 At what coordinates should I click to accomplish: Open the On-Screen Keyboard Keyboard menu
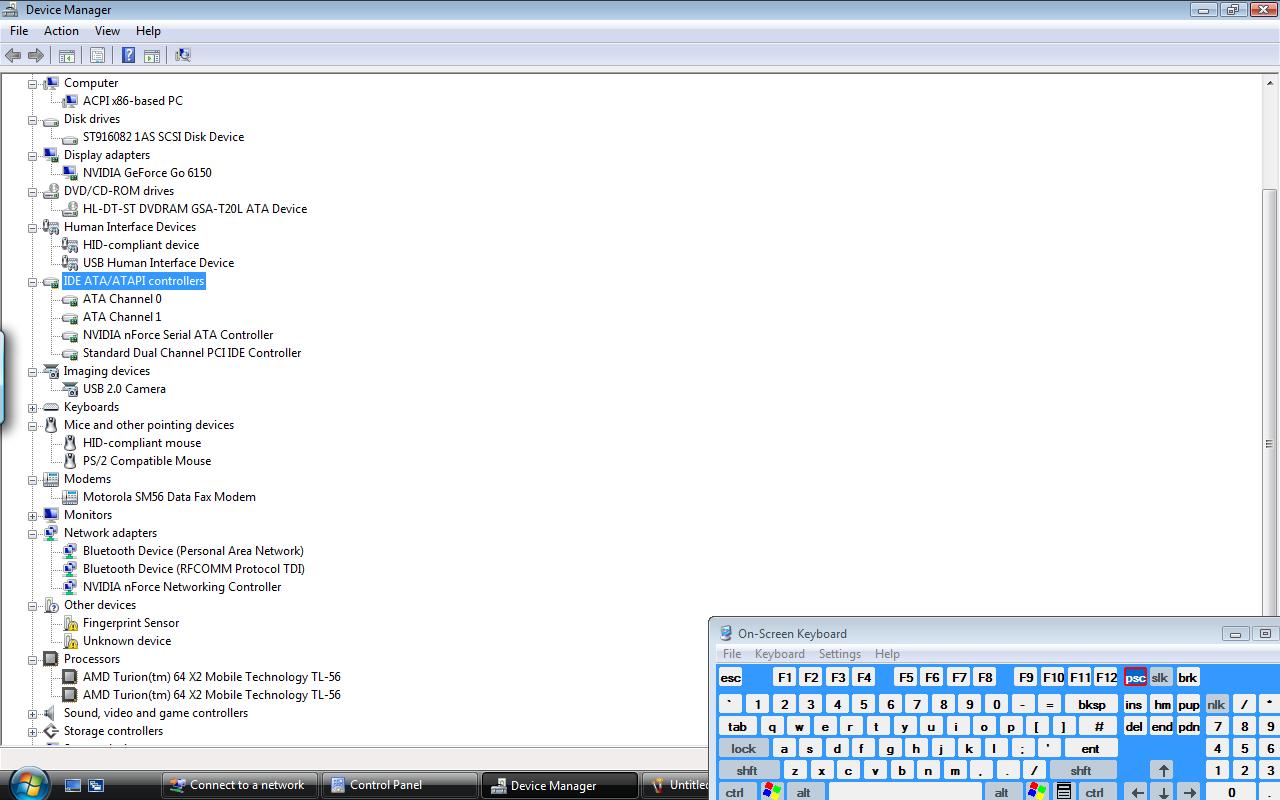click(x=780, y=654)
